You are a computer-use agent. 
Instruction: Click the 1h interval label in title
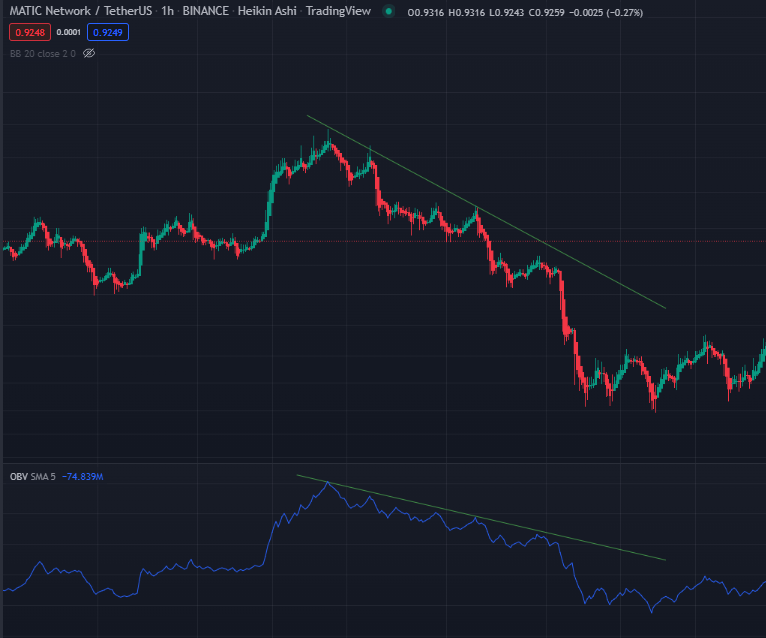[168, 11]
